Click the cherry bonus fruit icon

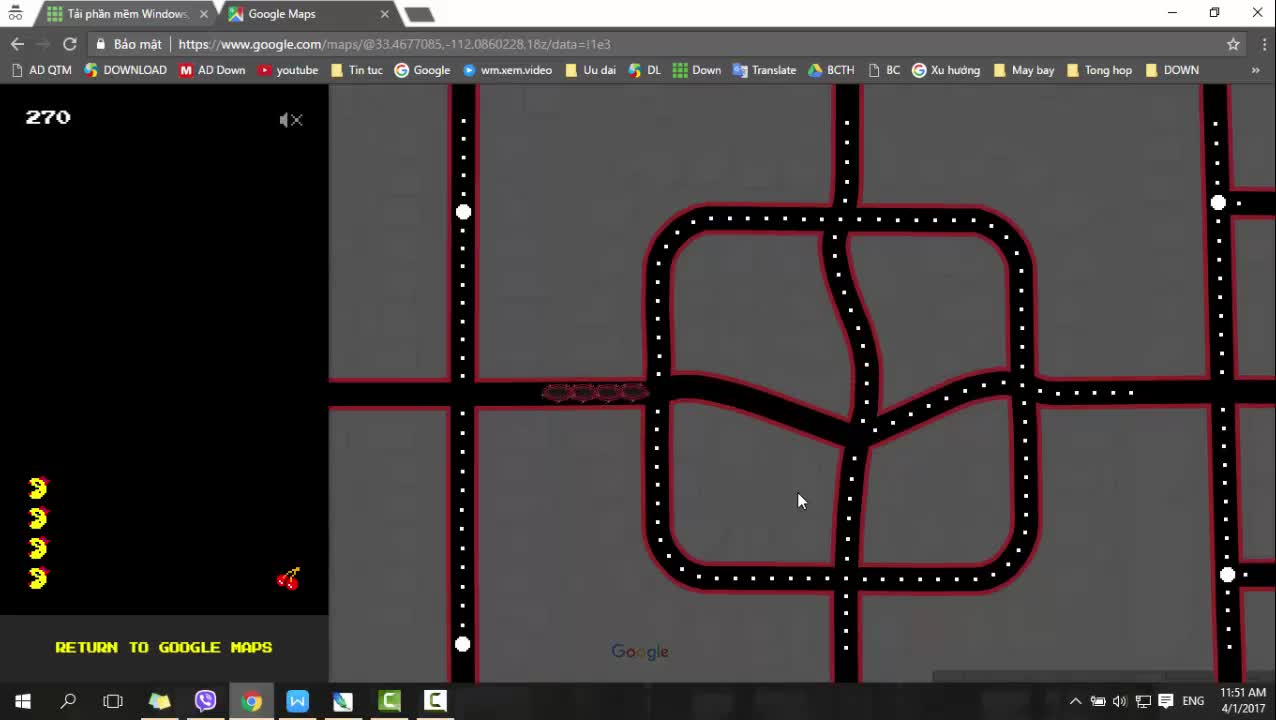[288, 579]
